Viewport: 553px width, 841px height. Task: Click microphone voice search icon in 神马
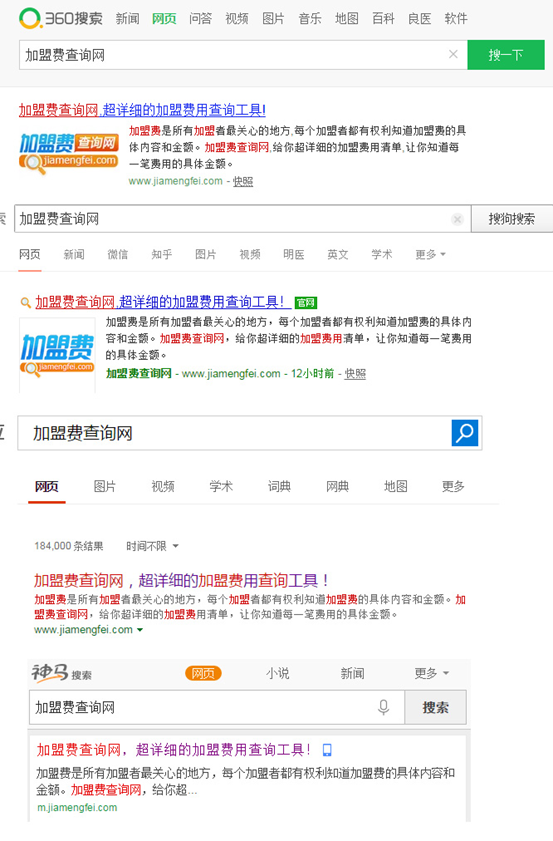coord(384,707)
